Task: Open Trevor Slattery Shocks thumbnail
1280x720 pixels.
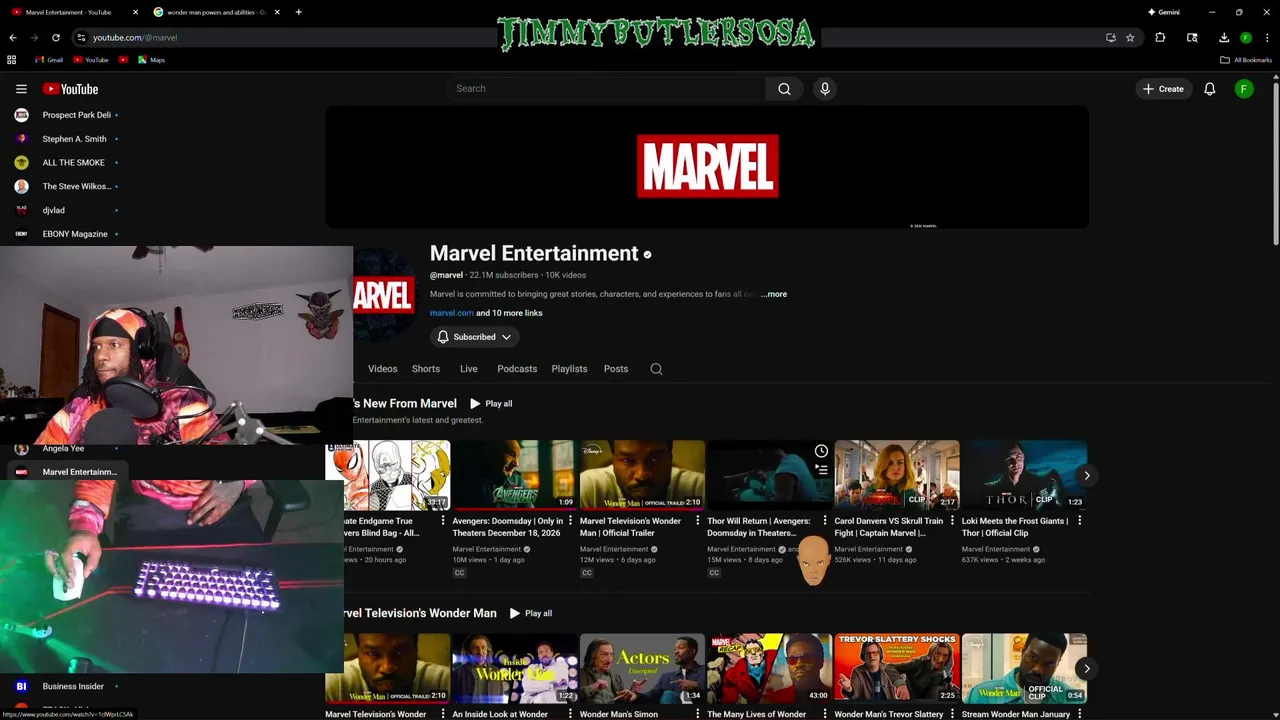Action: (896, 668)
